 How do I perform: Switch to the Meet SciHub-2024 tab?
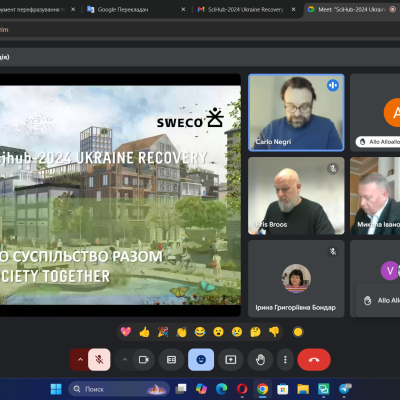(352, 9)
